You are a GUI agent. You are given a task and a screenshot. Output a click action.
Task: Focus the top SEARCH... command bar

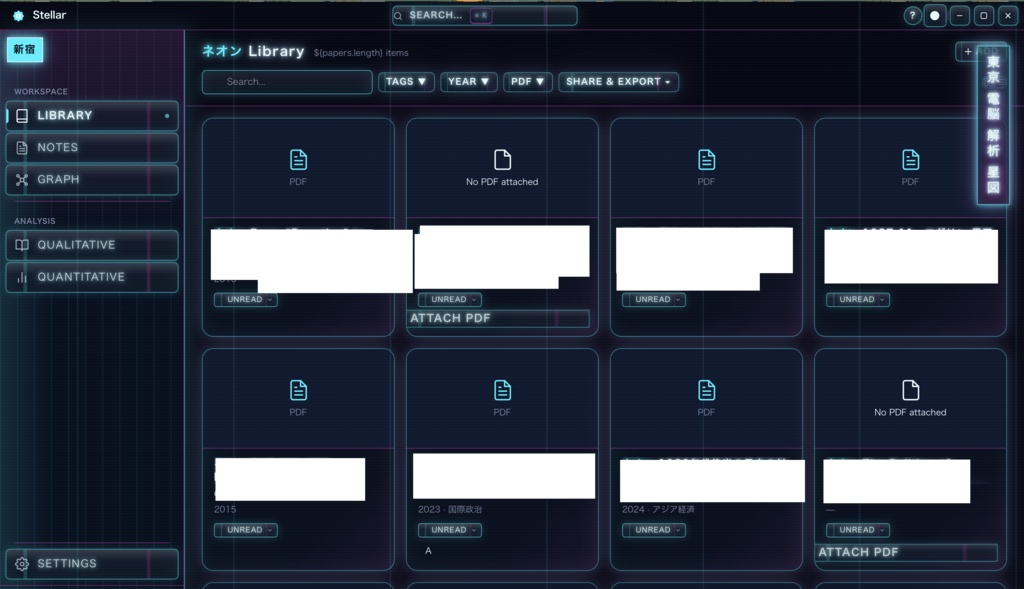tap(484, 16)
